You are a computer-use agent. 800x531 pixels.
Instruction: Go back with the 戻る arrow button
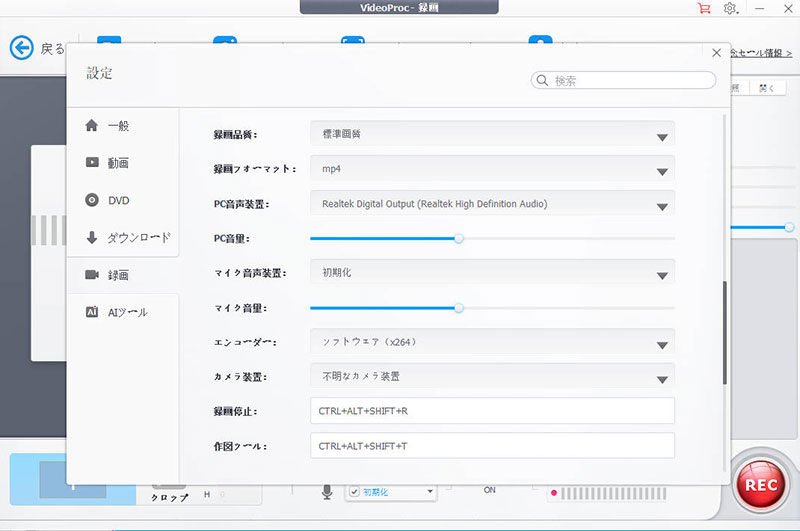[x=21, y=48]
